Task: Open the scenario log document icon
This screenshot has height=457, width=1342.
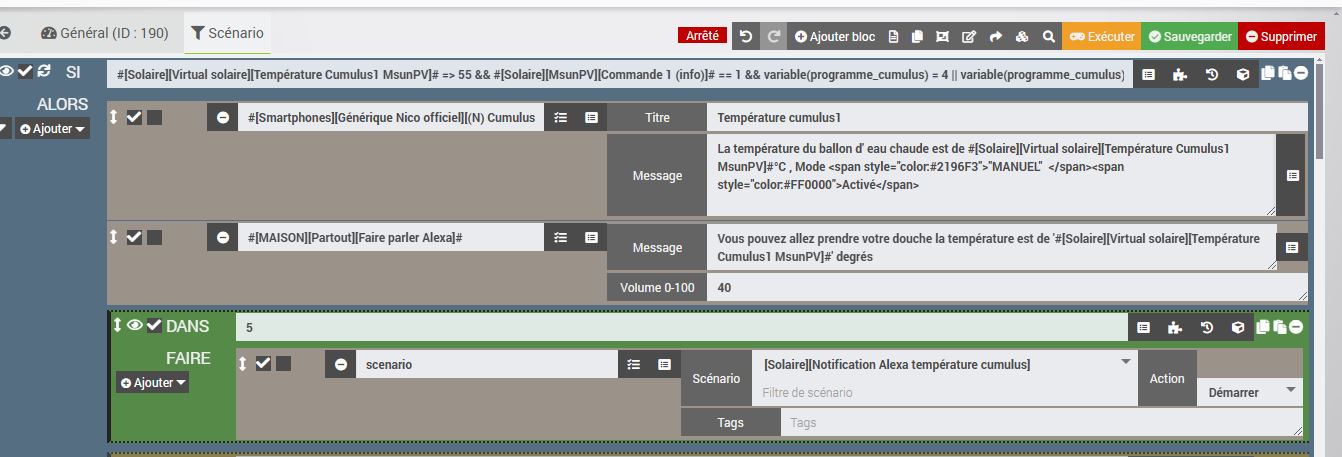Action: [894, 36]
